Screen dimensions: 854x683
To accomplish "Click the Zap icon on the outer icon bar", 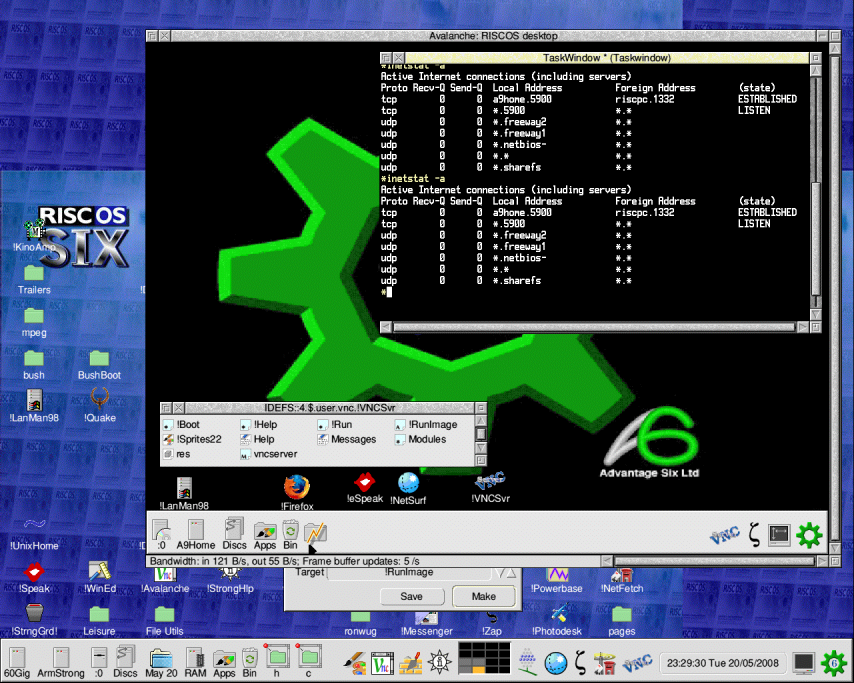I will 580,663.
